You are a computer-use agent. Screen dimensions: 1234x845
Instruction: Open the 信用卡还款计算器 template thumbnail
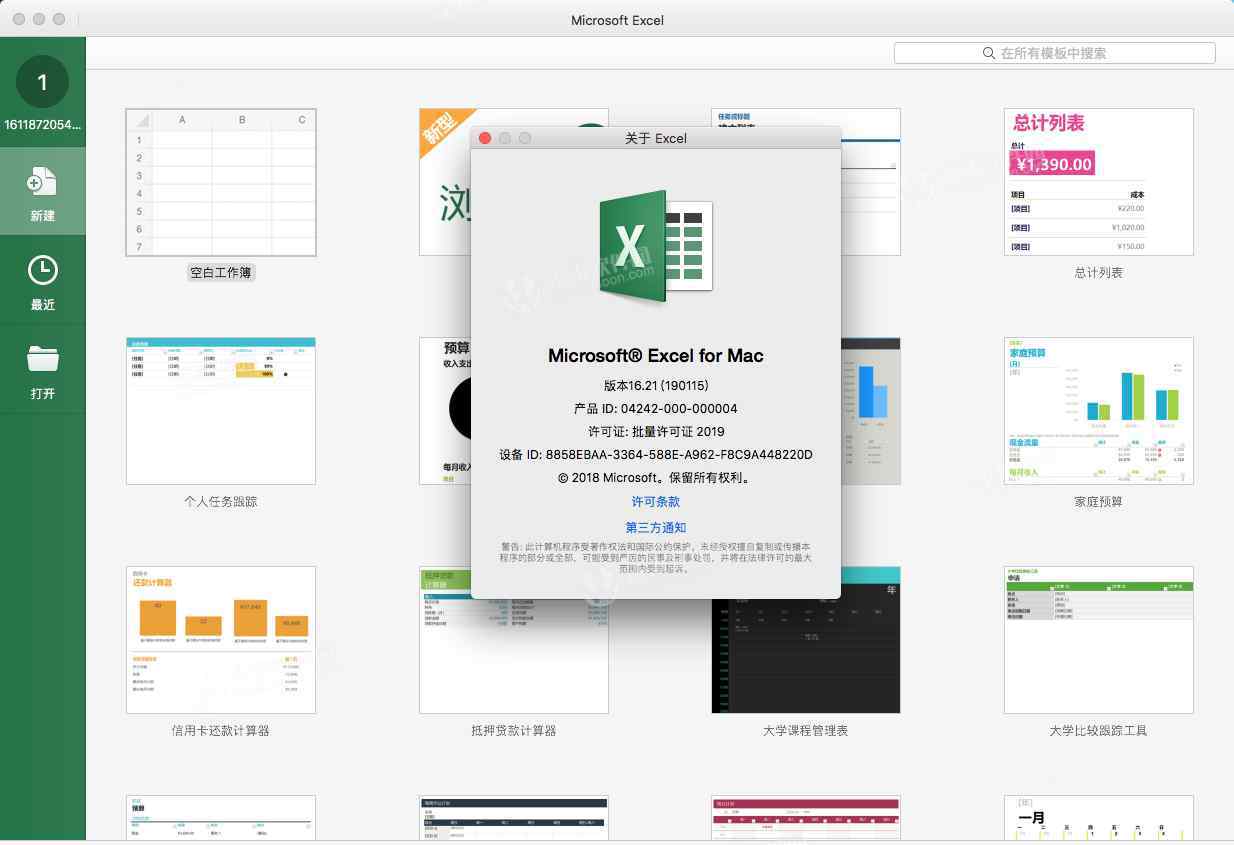point(221,640)
